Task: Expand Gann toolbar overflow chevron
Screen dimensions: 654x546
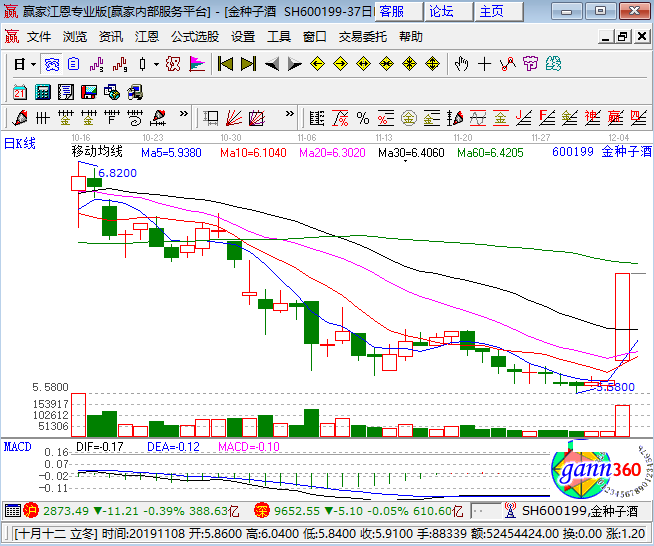Action: (x=290, y=114)
